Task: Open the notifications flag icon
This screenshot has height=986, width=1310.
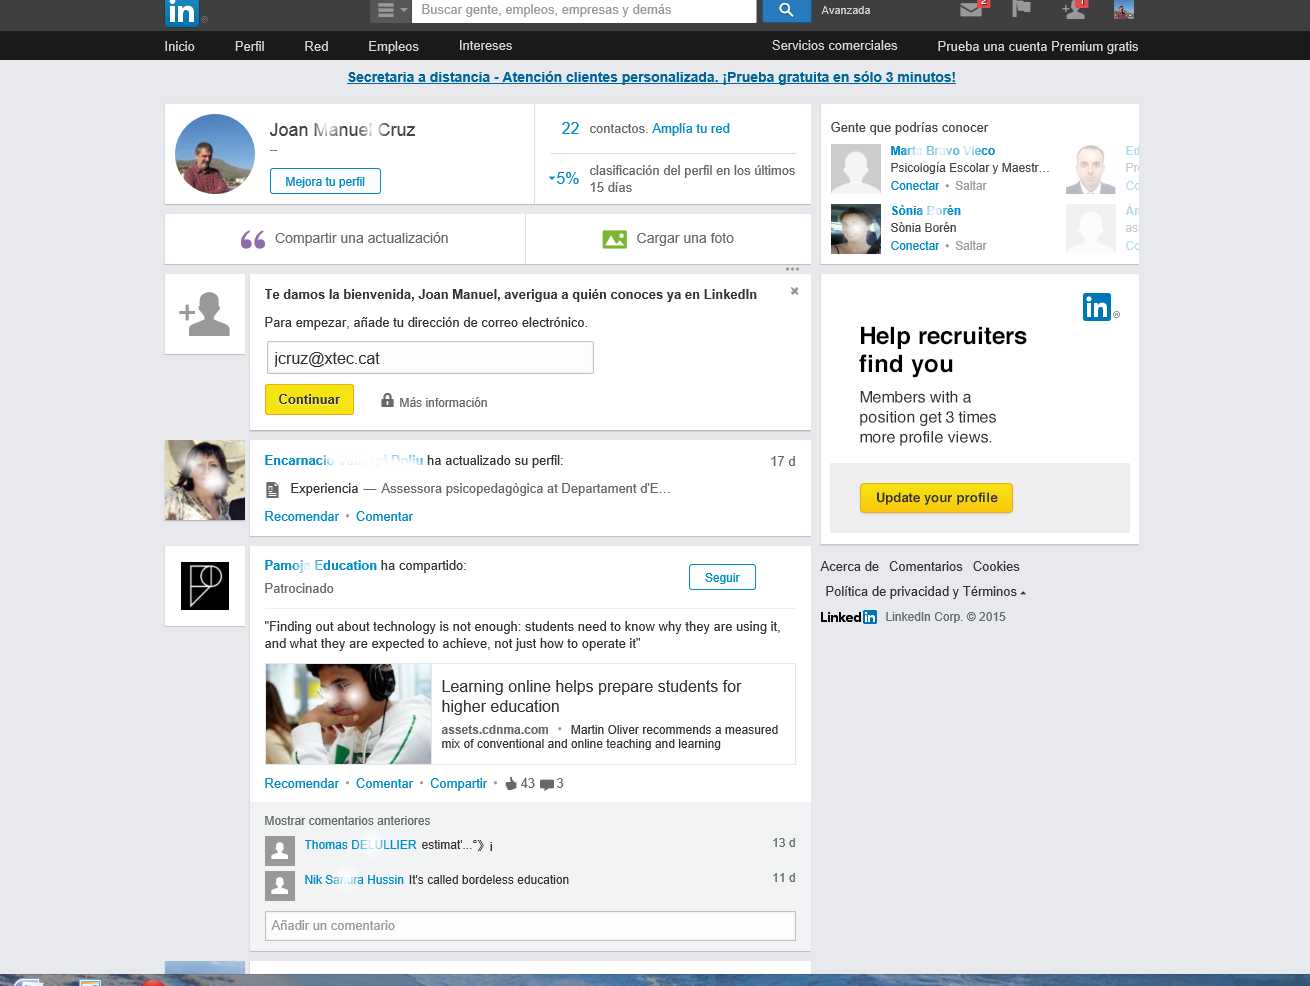Action: 1021,10
